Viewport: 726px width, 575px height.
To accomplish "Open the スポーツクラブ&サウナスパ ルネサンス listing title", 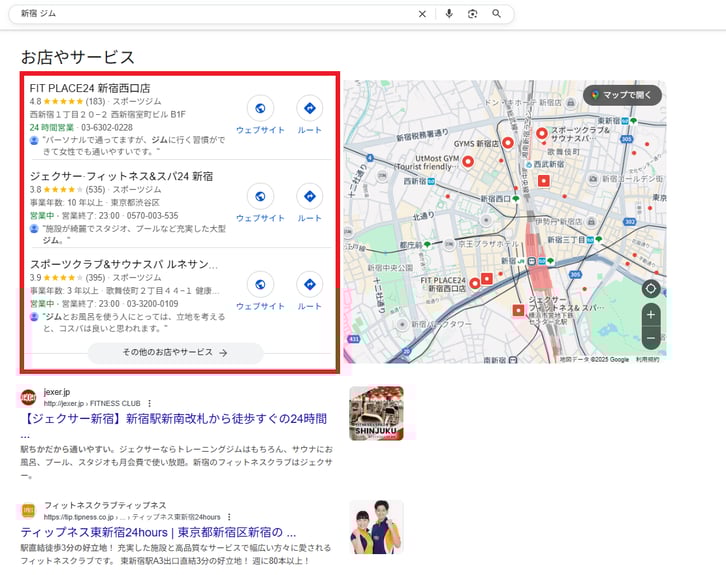I will (124, 264).
